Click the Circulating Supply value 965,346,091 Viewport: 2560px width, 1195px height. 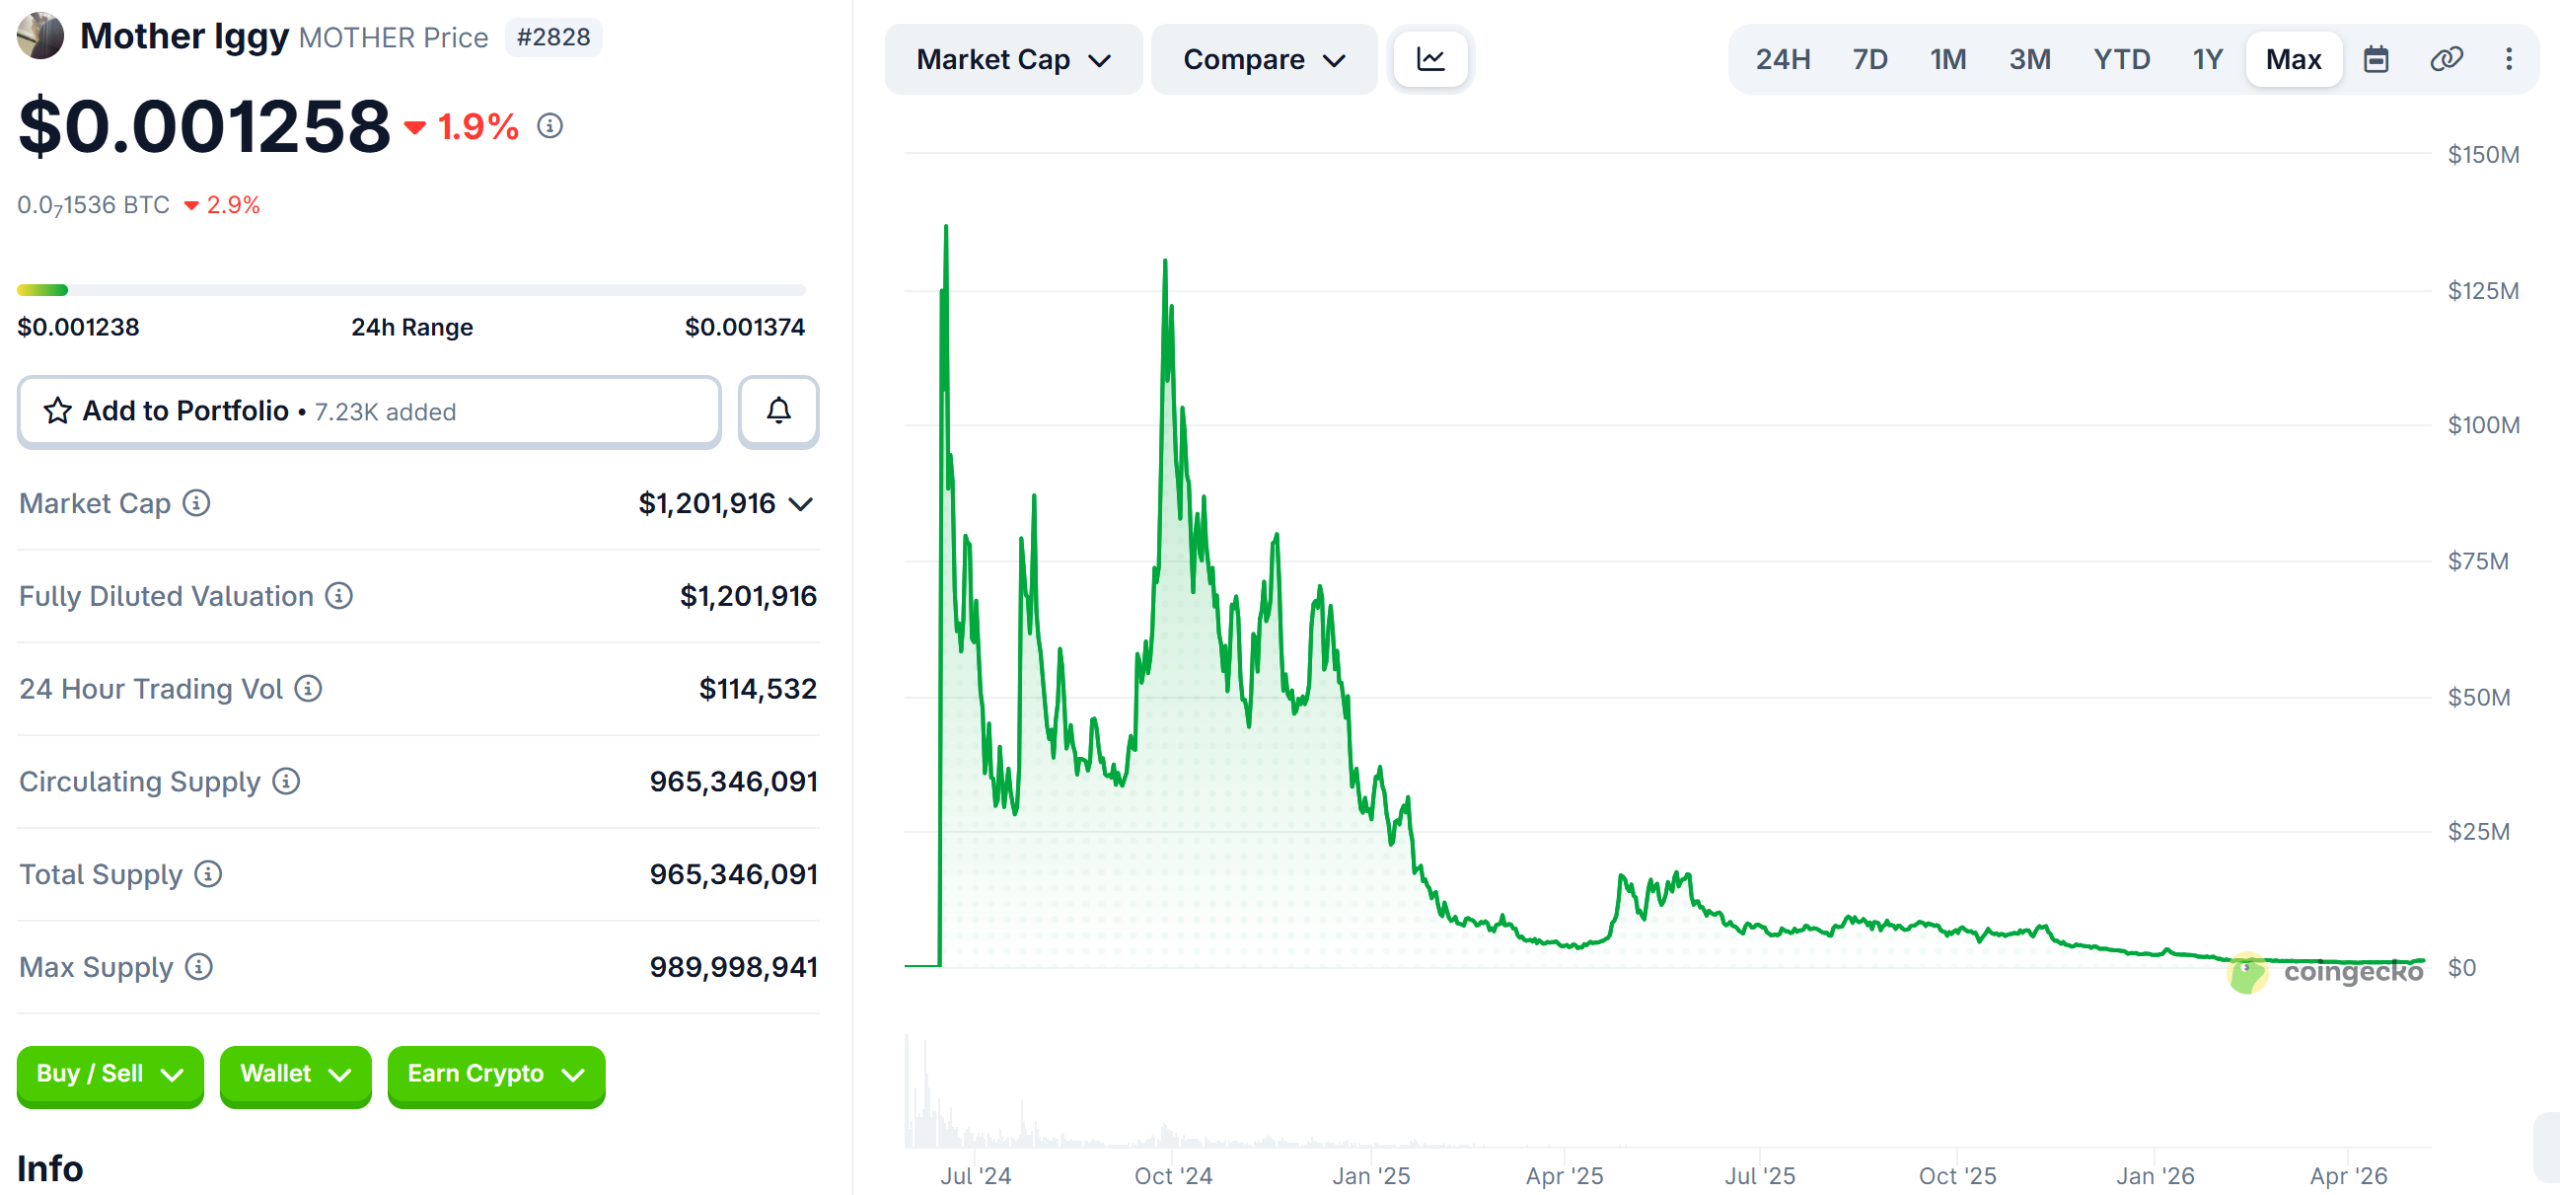pos(733,781)
